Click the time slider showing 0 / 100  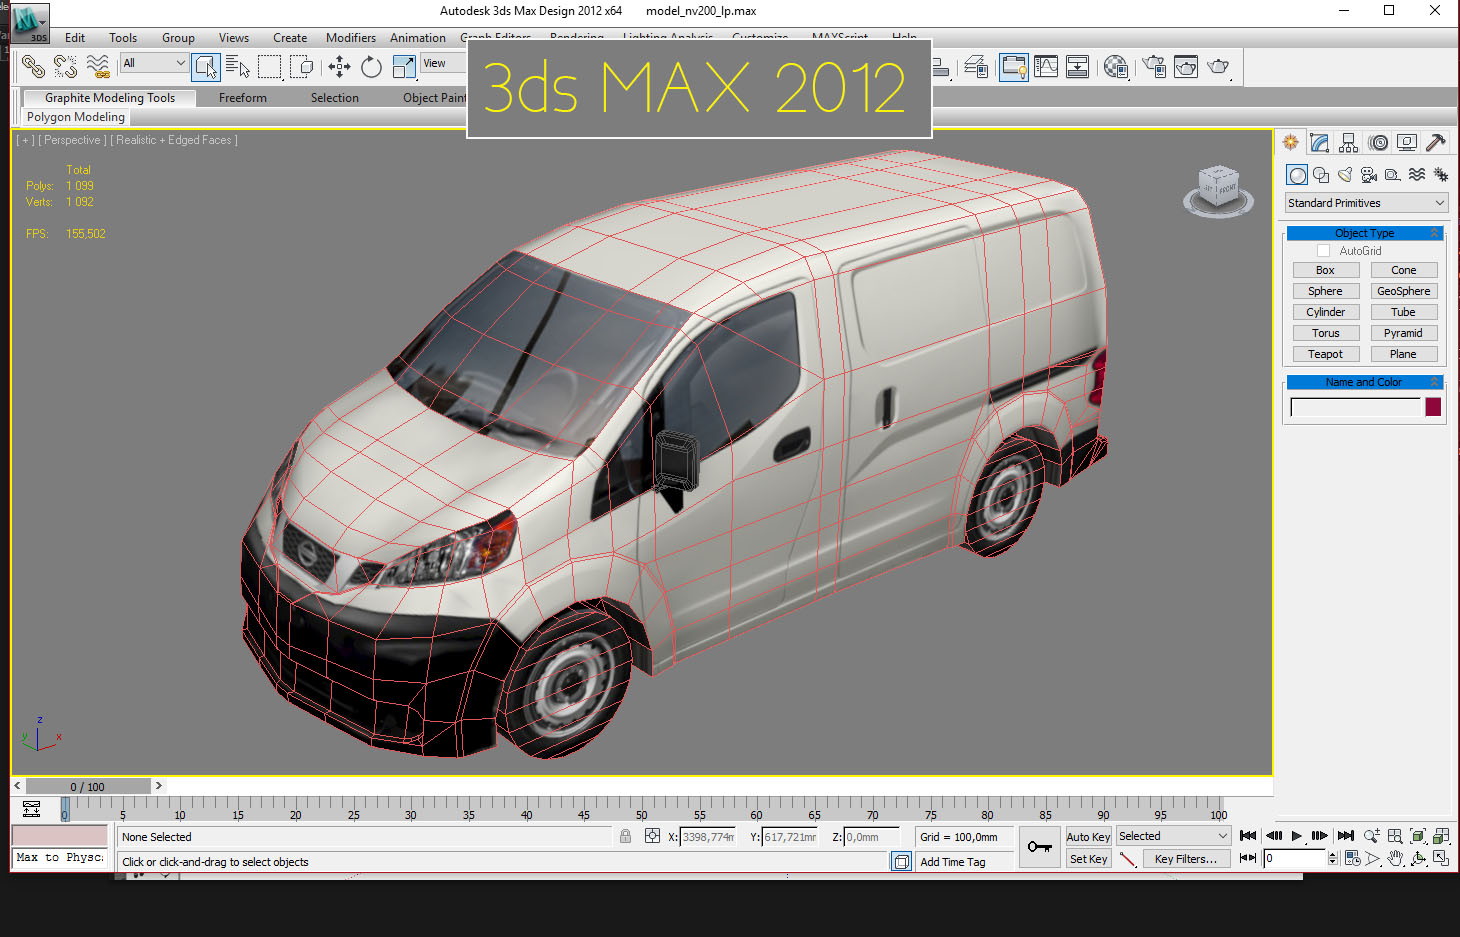click(88, 787)
